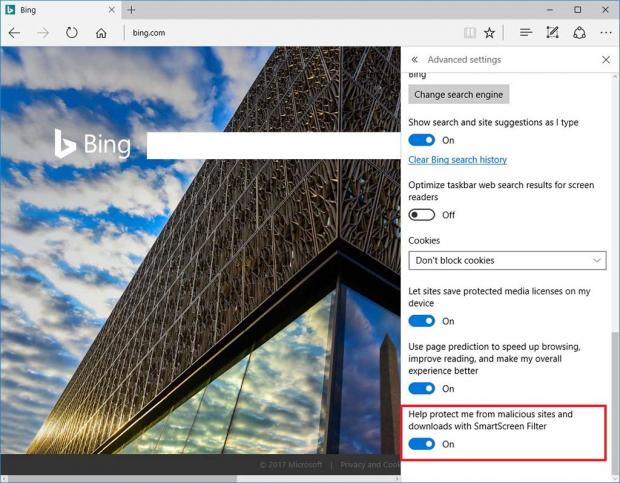This screenshot has width=620, height=483.
Task: Click the address bar showing bing.com
Action: click(x=293, y=33)
